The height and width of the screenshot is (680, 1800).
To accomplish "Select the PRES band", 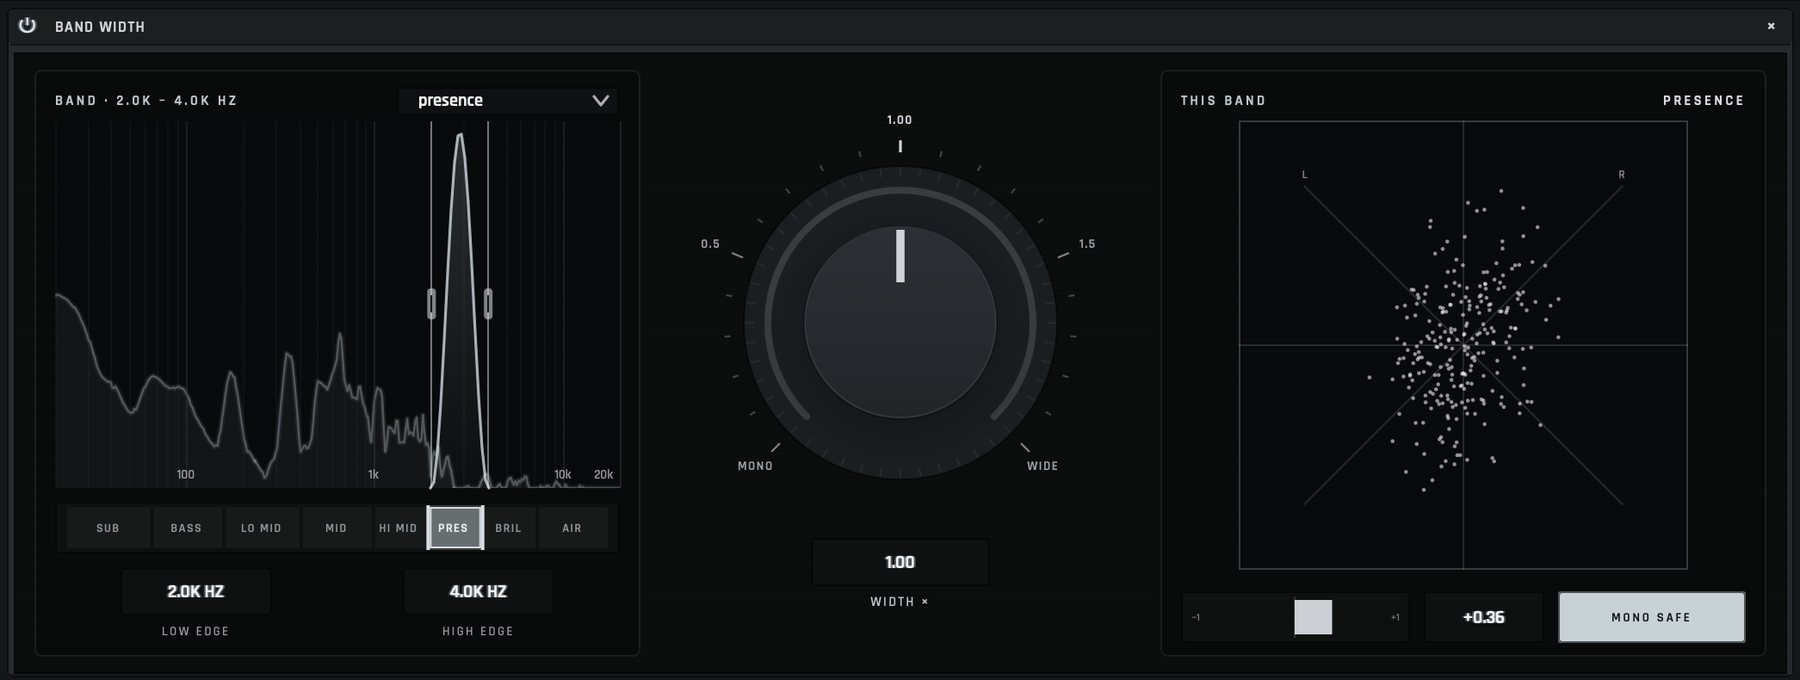I will (455, 528).
